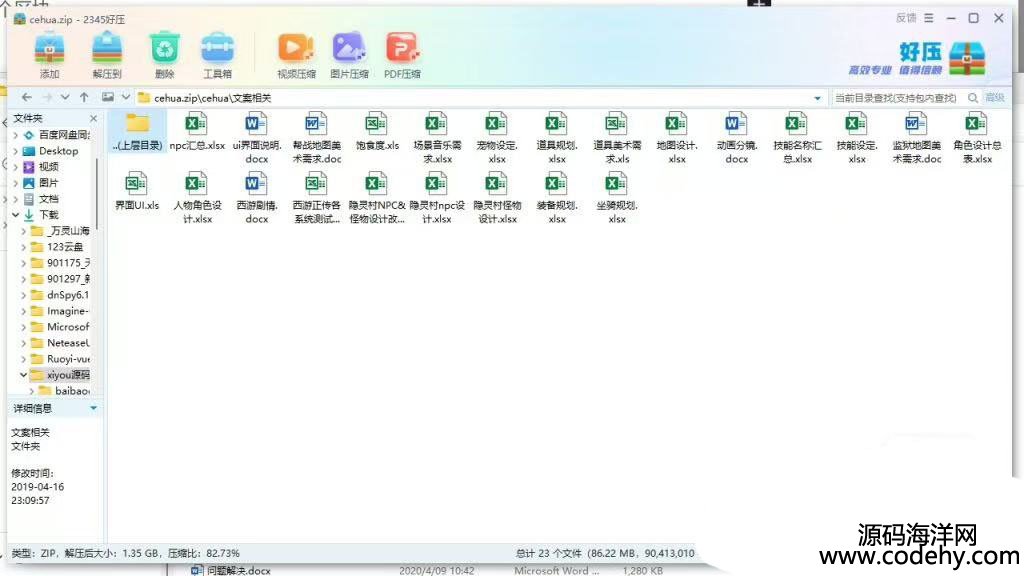Select the 西游剧情.docx file
The width and height of the screenshot is (1024, 576).
point(257,198)
